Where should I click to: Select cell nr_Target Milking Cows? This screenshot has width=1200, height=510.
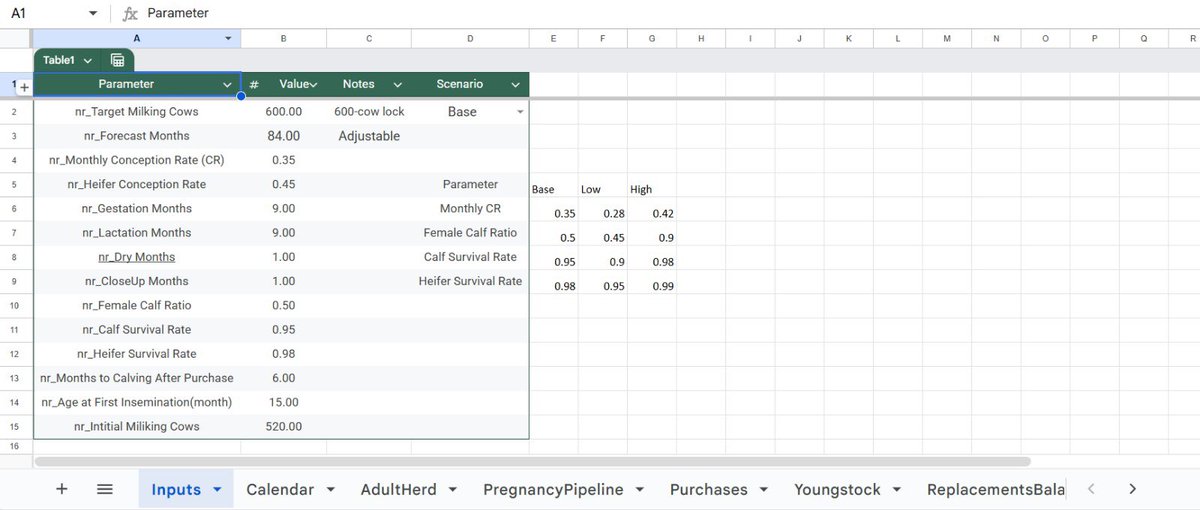coord(137,112)
